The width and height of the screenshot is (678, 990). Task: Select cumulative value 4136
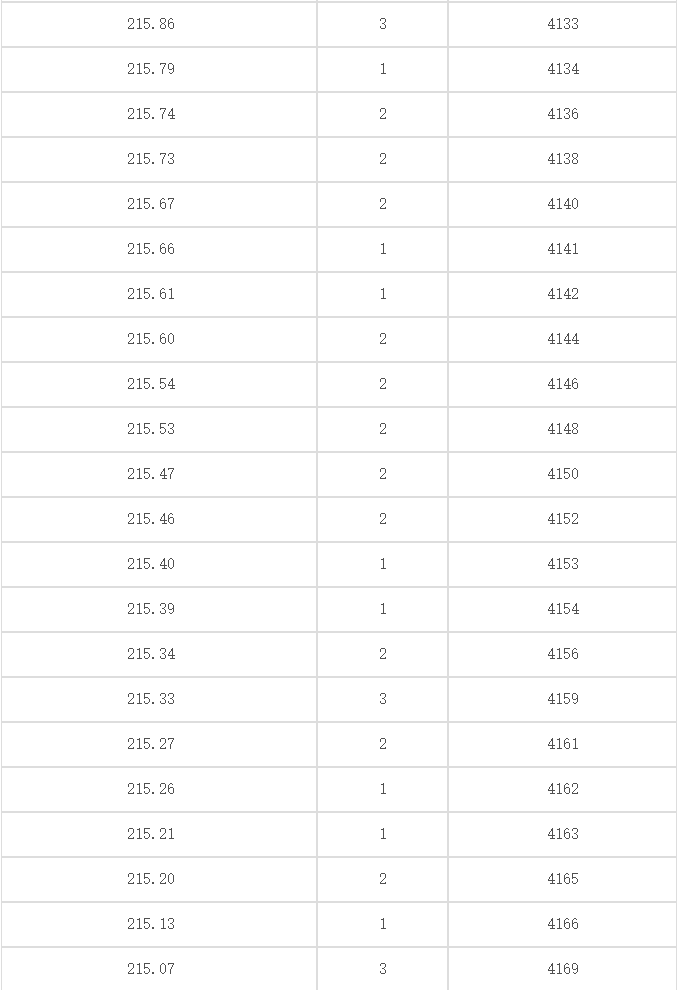(562, 114)
